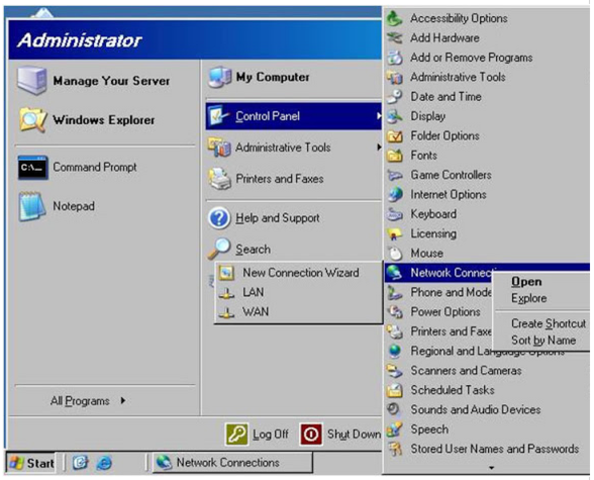Click the Scheduled Tasks icon
Image resolution: width=594 pixels, height=480 pixels.
394,390
